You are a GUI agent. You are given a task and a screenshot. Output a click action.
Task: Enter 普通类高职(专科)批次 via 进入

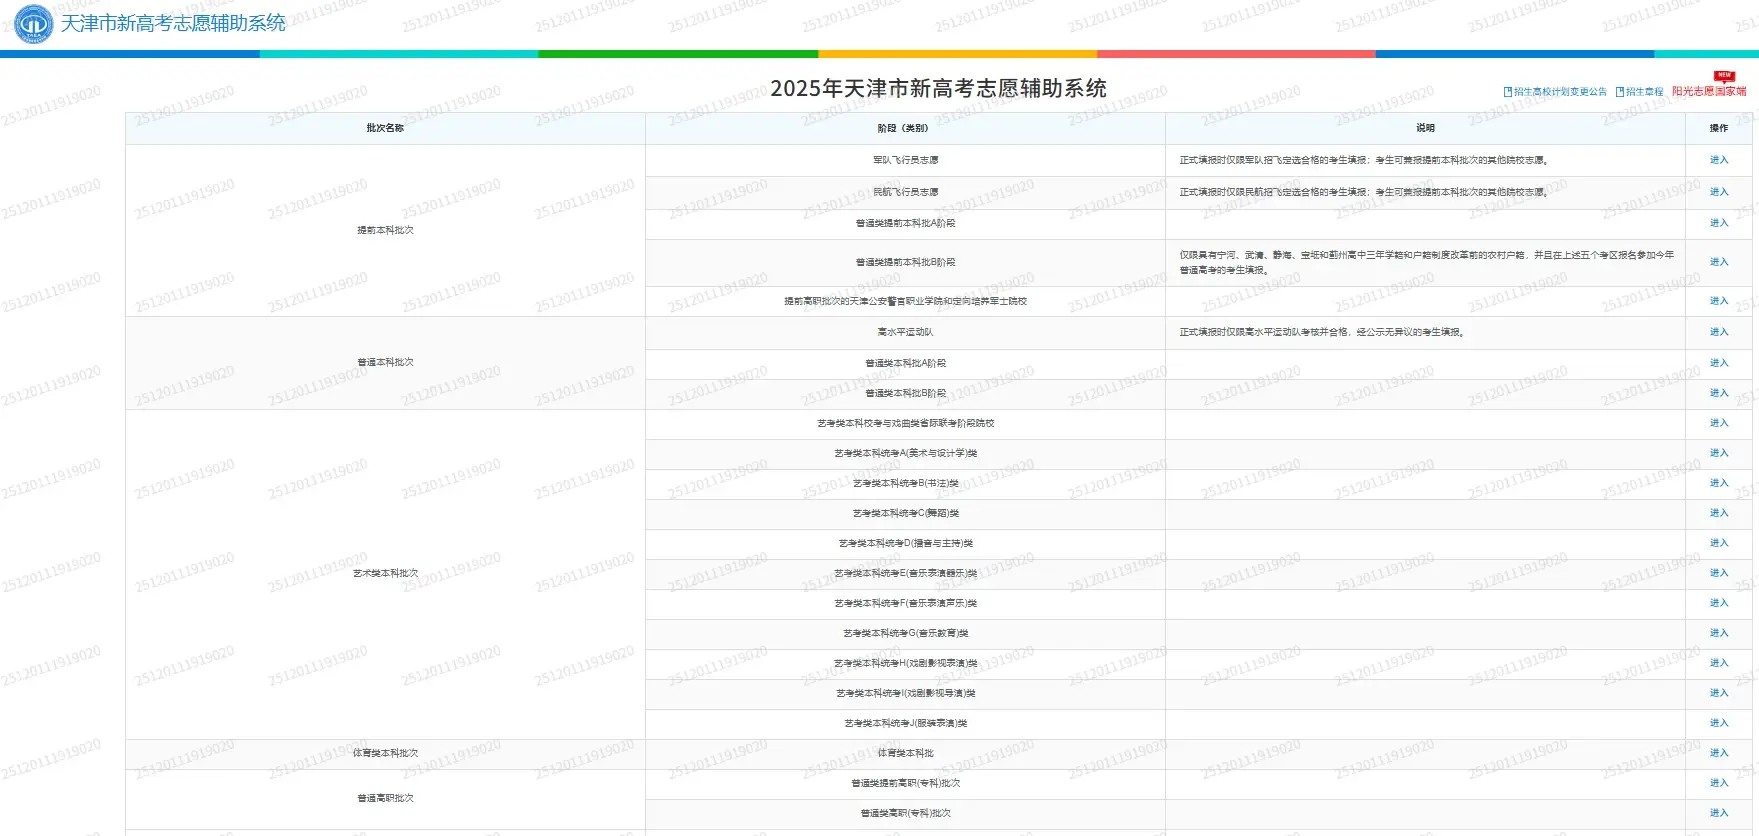click(x=1718, y=813)
